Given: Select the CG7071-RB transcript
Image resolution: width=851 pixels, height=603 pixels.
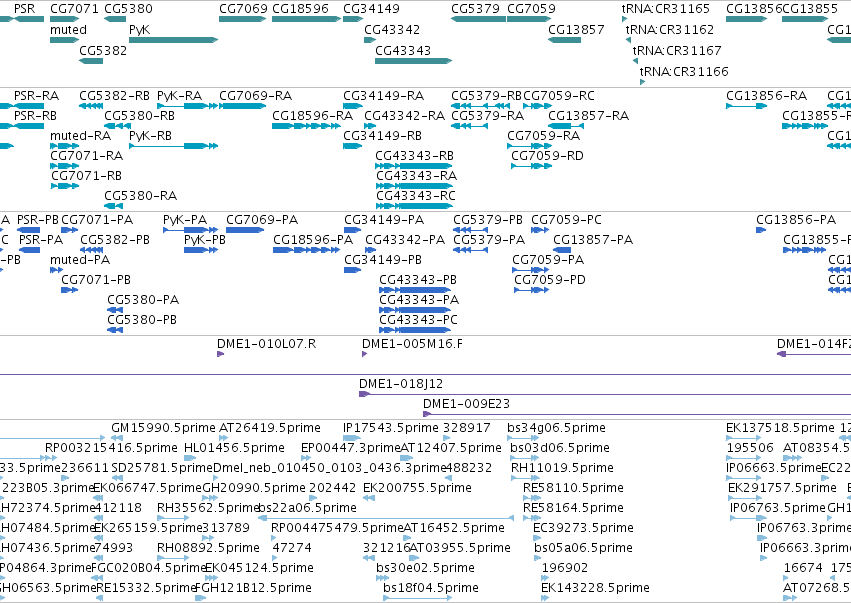Looking at the screenshot, I should click(65, 186).
